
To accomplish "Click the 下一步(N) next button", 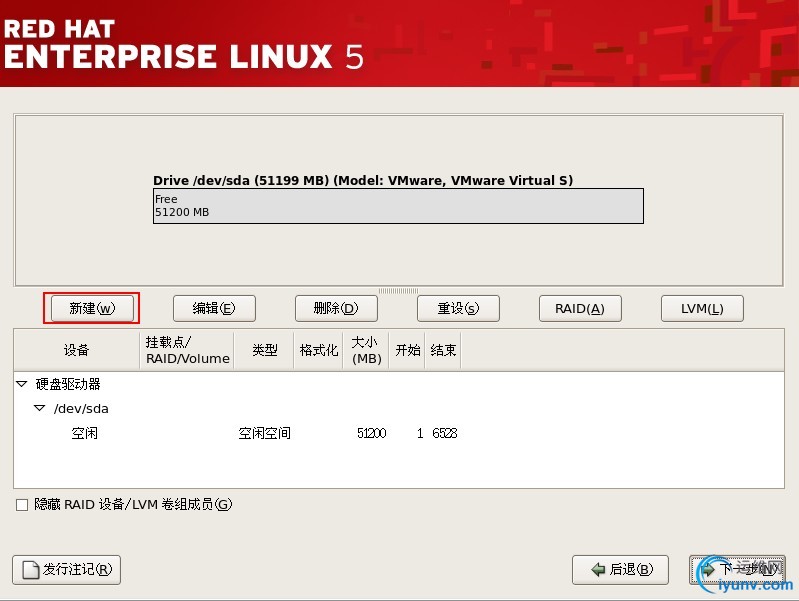I will tap(737, 569).
